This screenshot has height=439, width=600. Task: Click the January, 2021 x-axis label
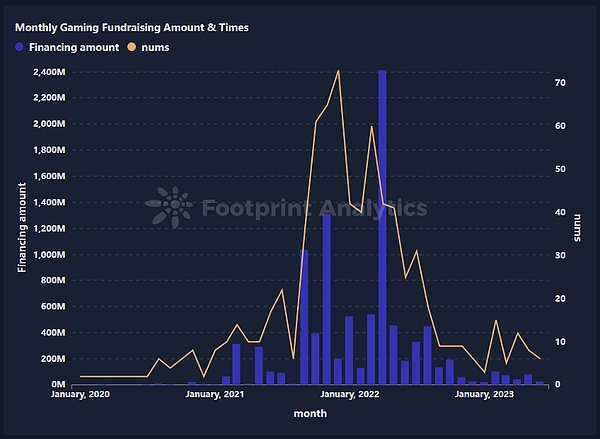(216, 395)
